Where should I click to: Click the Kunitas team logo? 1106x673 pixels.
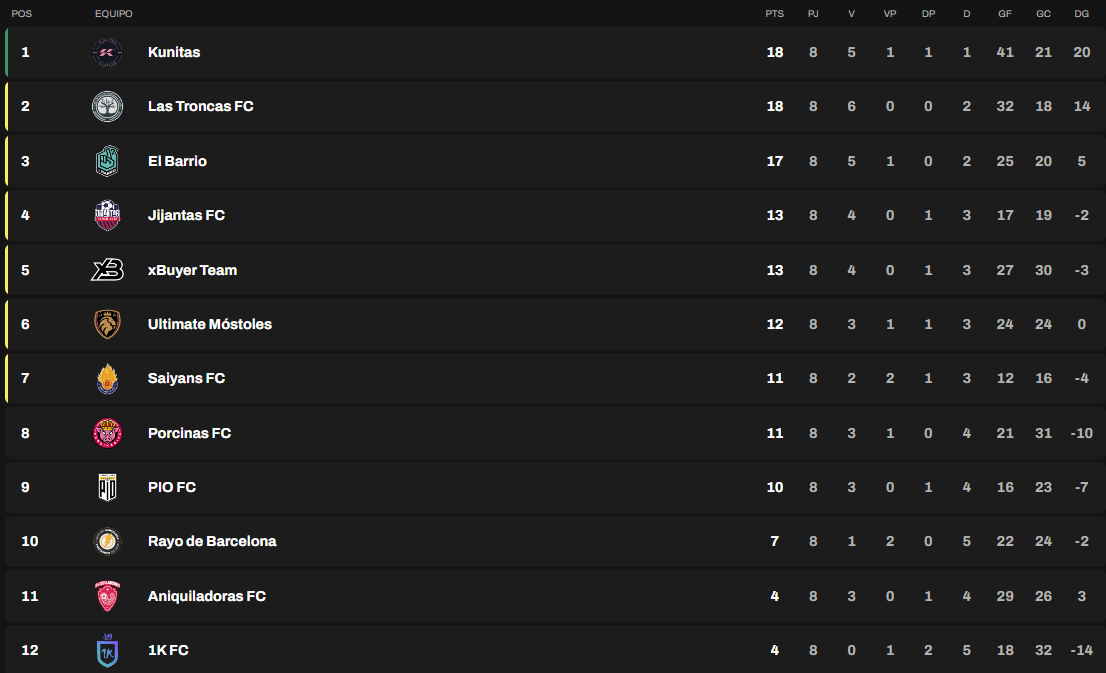tap(107, 52)
